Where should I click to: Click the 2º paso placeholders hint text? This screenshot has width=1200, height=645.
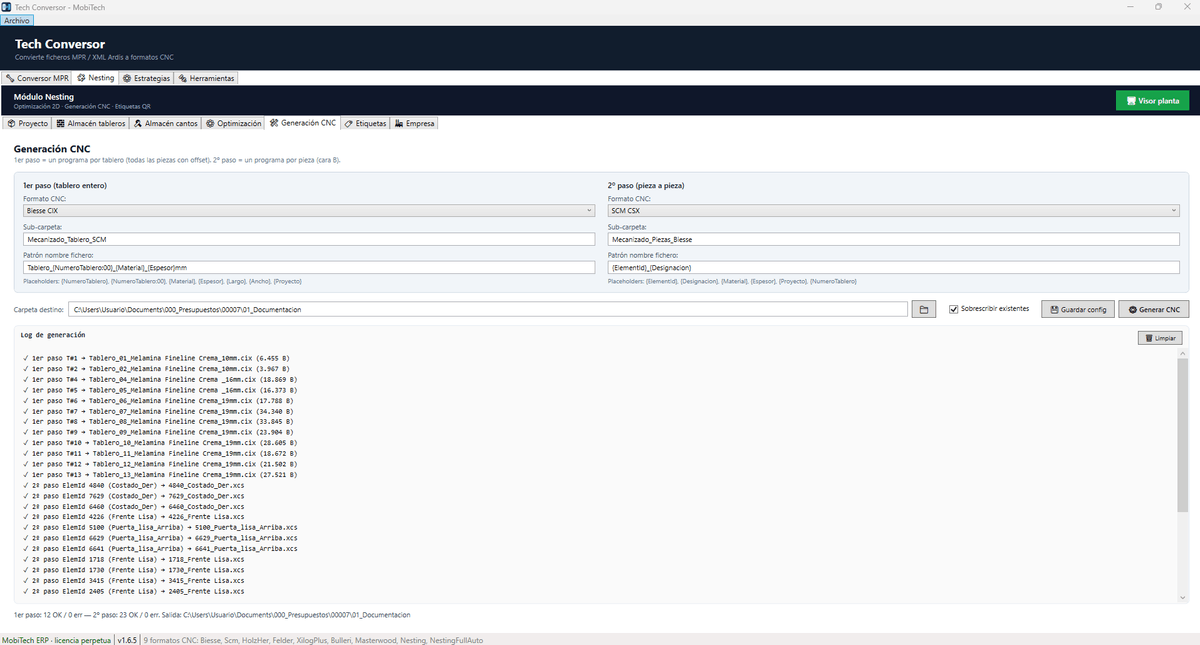point(732,282)
